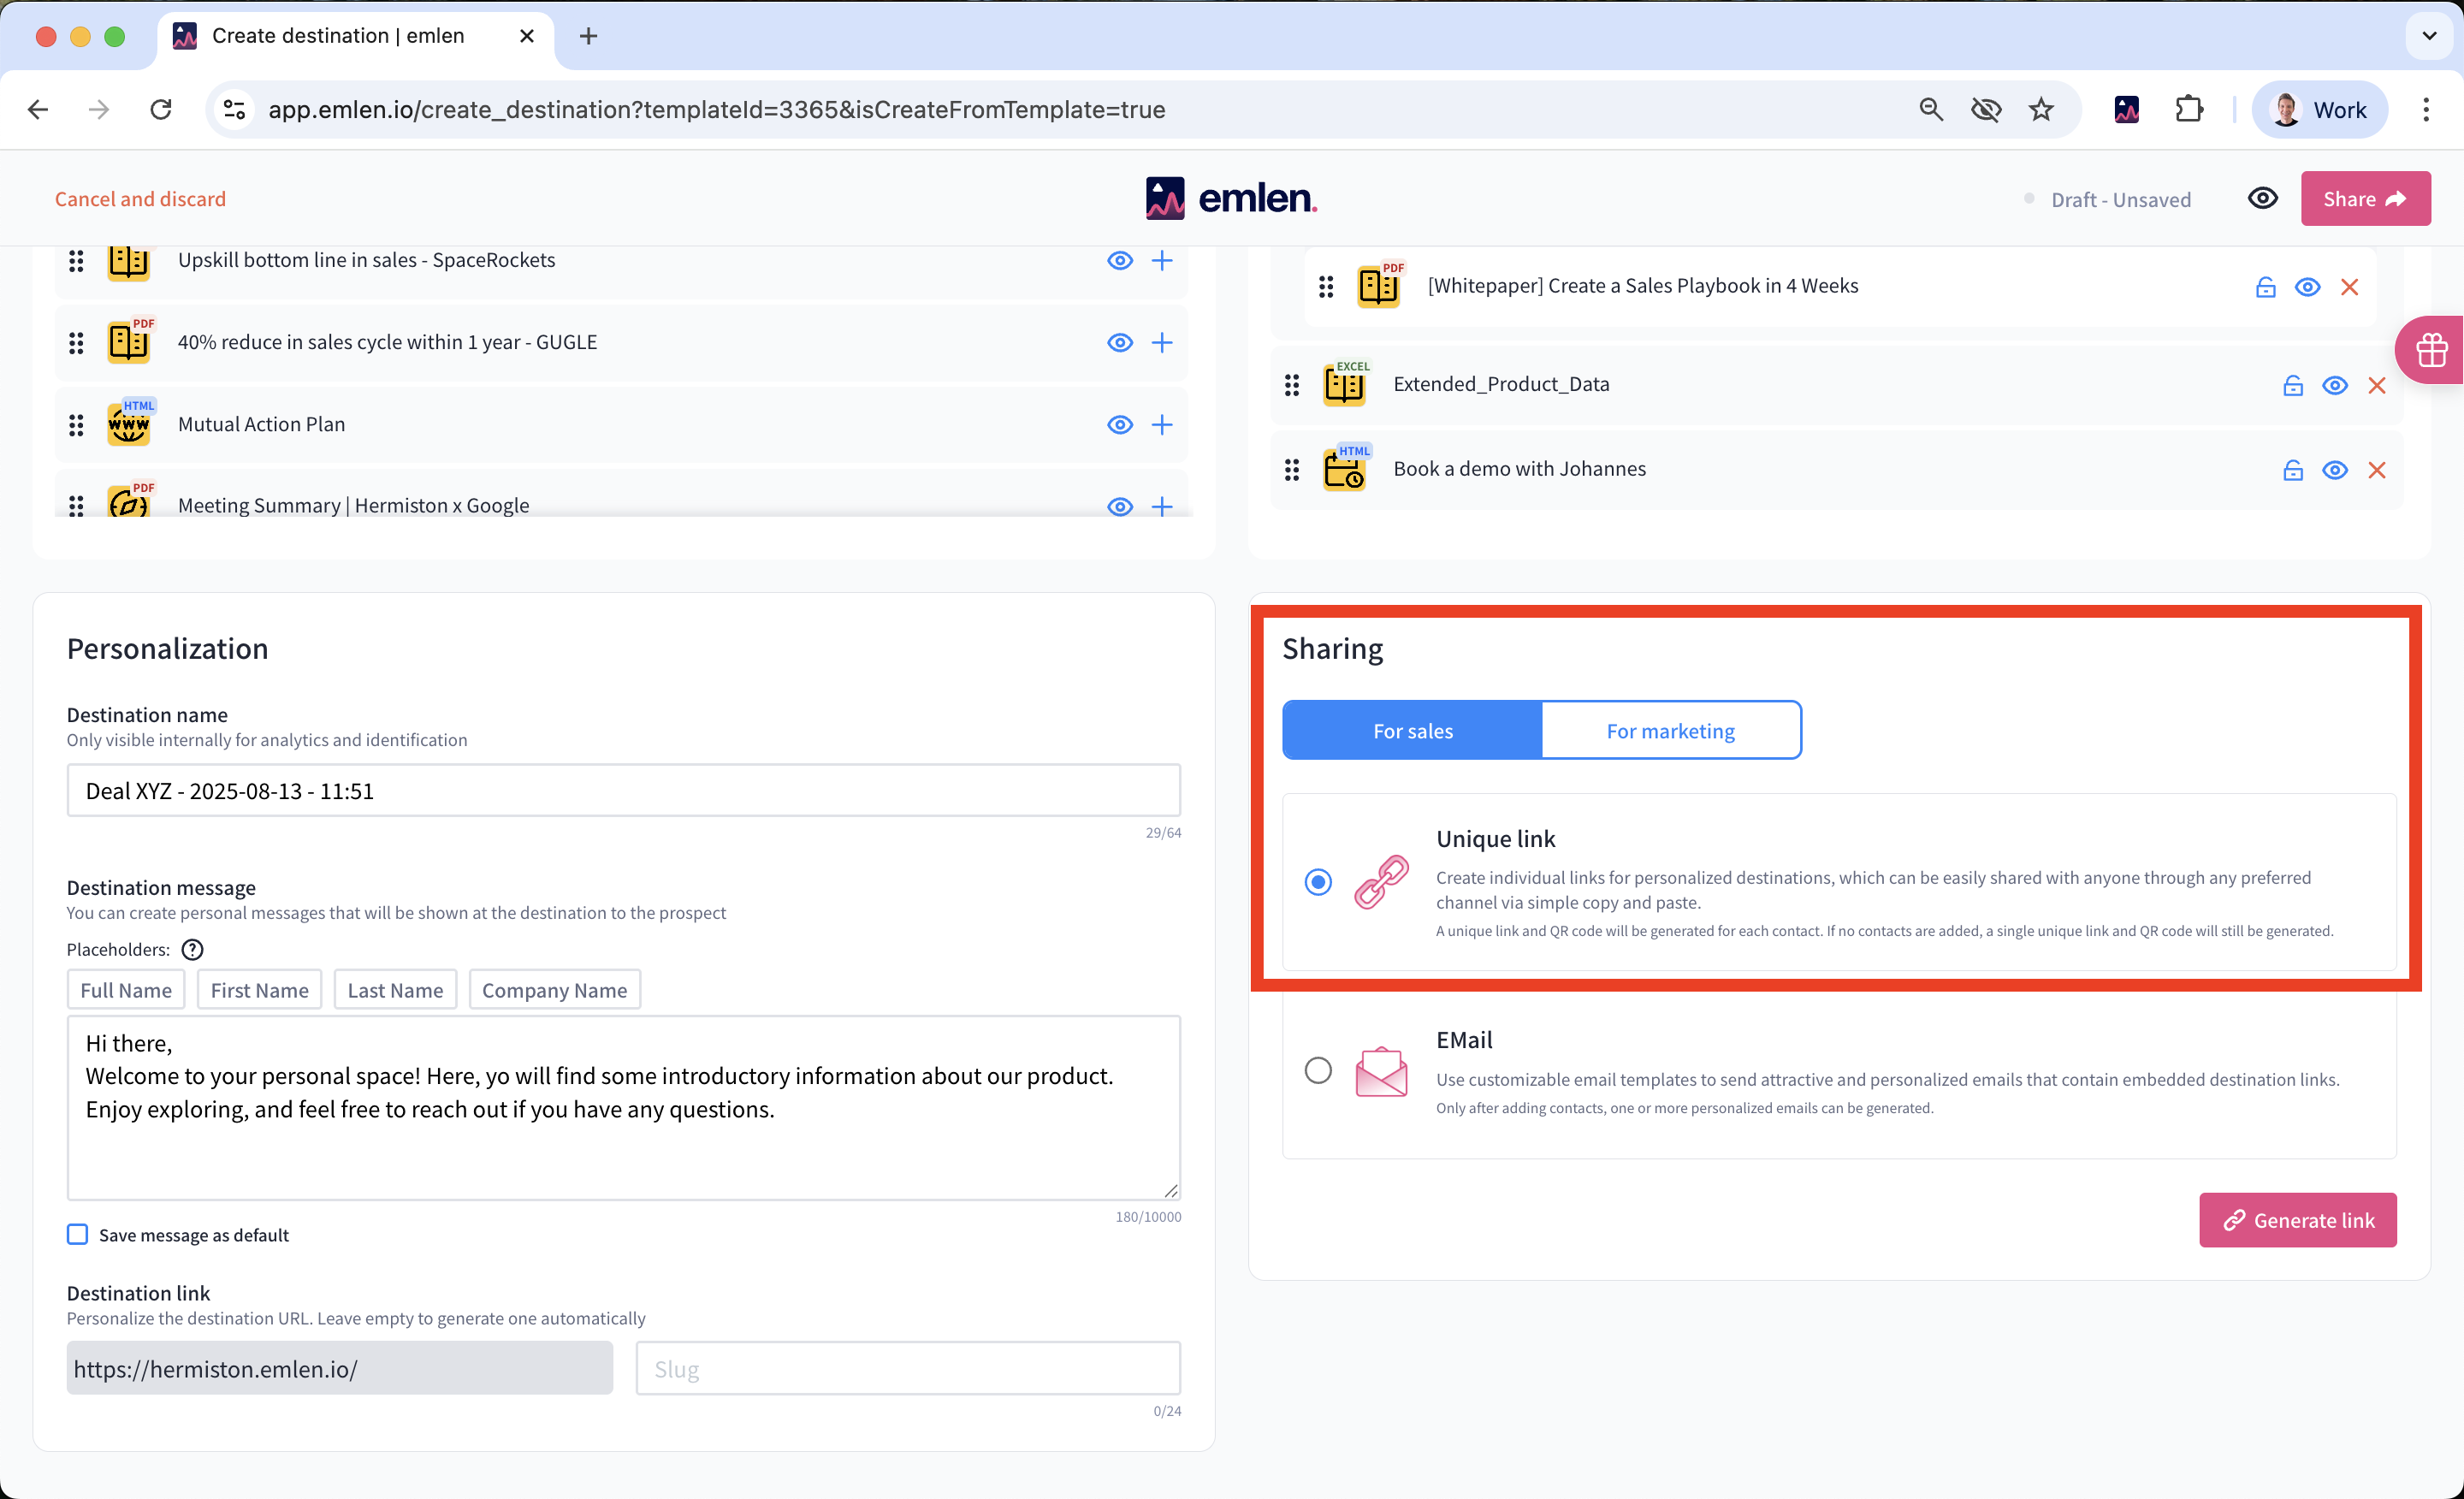Click unlock icon for Book a demo with Johannes
Viewport: 2464px width, 1499px height.
(x=2292, y=470)
